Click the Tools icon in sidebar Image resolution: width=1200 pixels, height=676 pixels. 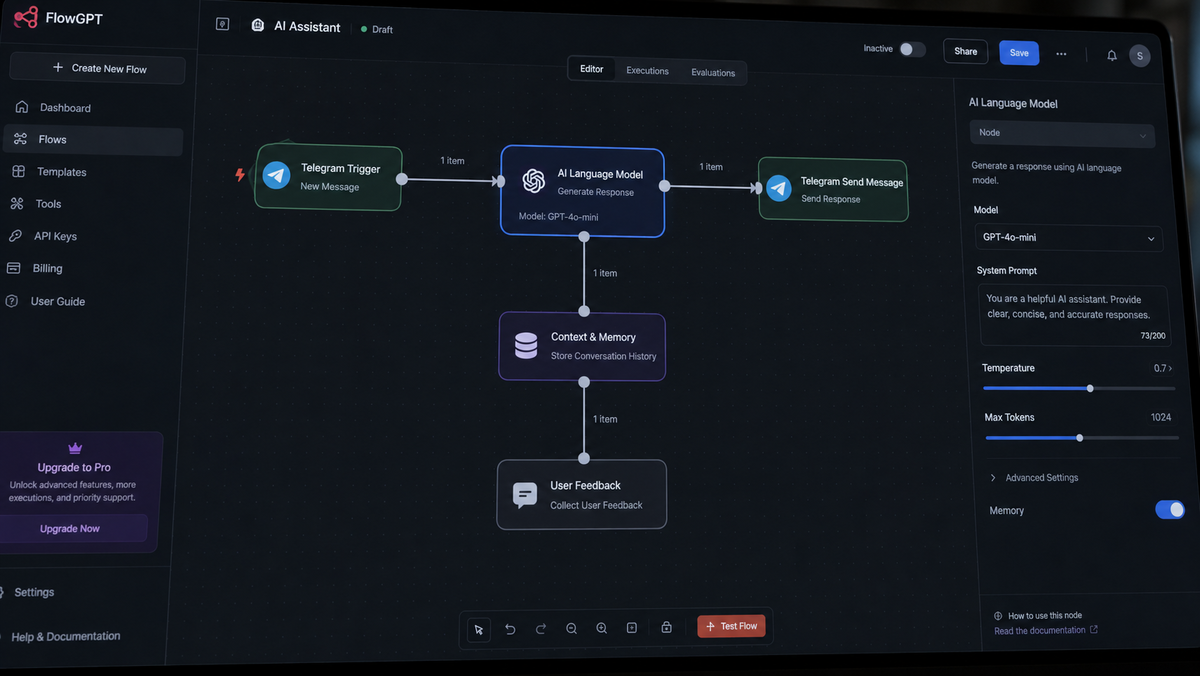(16, 203)
